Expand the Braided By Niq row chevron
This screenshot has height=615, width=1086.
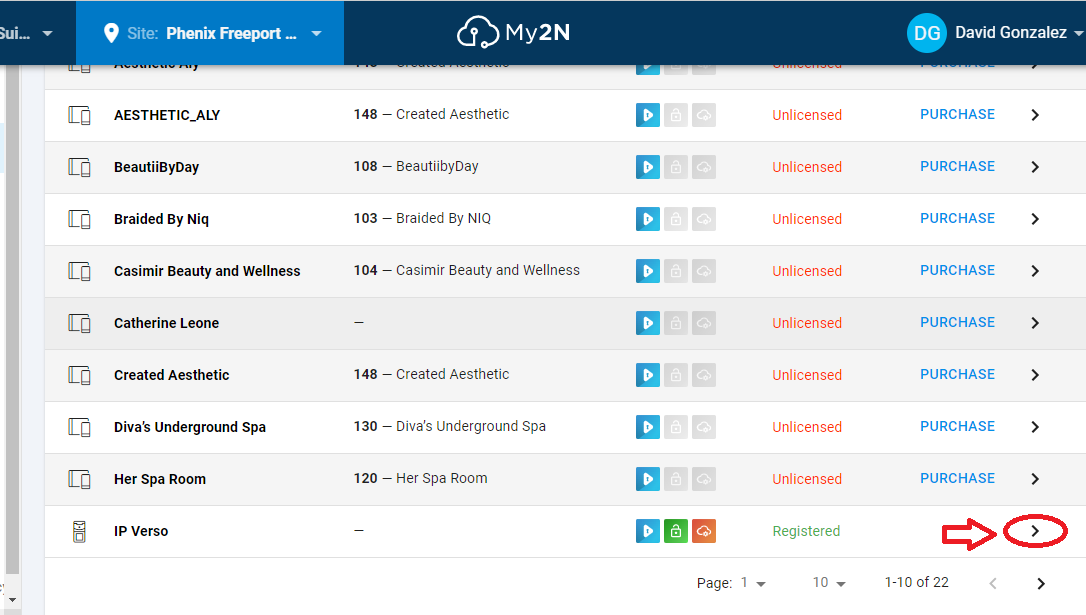(1035, 219)
